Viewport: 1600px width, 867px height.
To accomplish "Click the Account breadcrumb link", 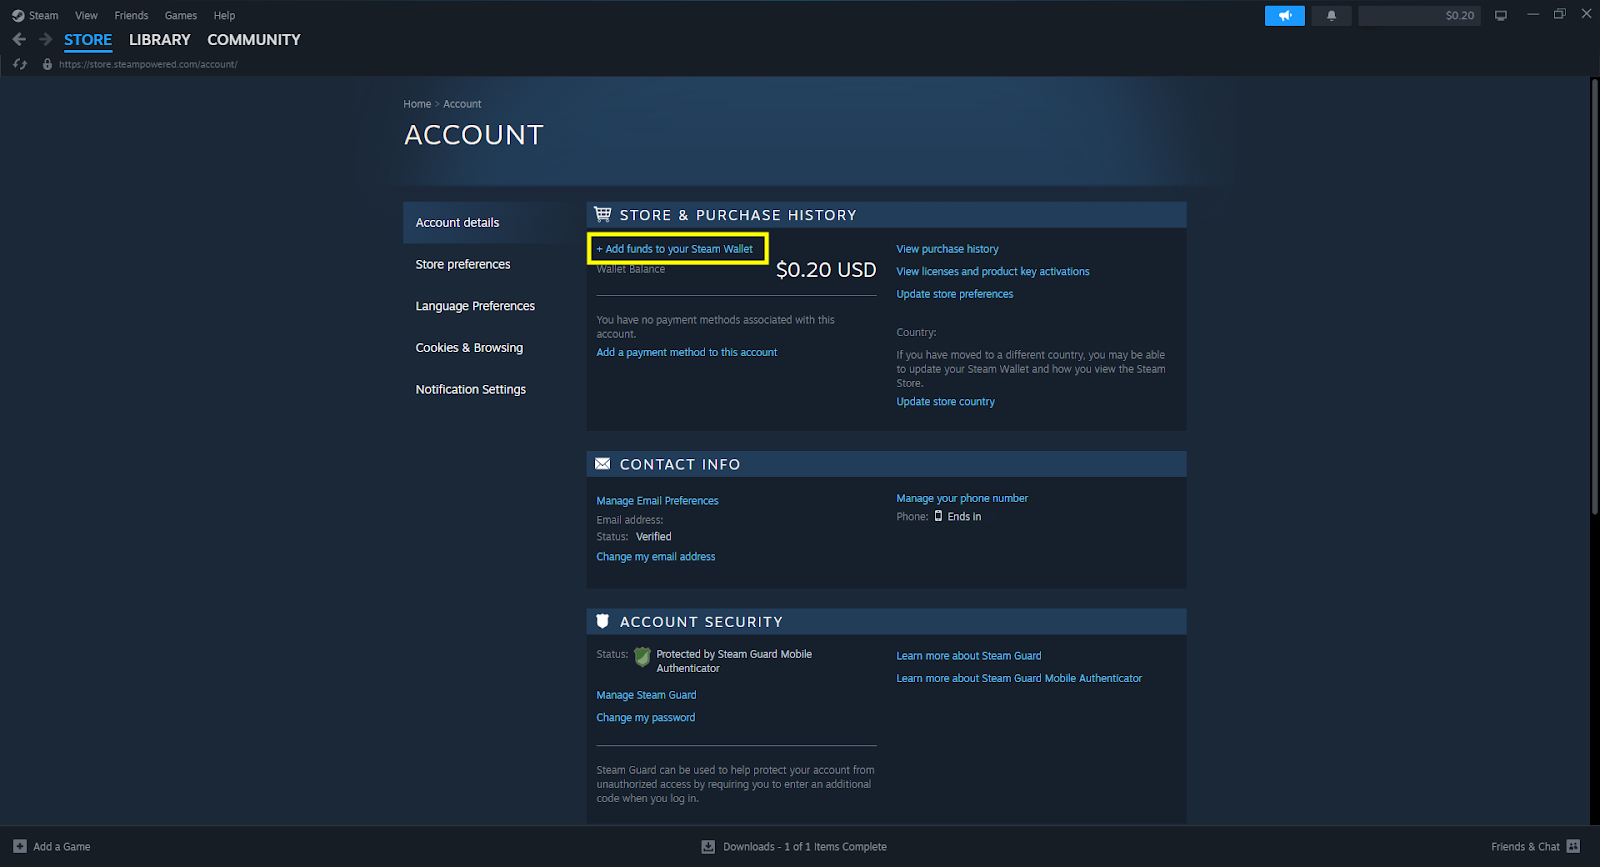I will click(x=462, y=104).
